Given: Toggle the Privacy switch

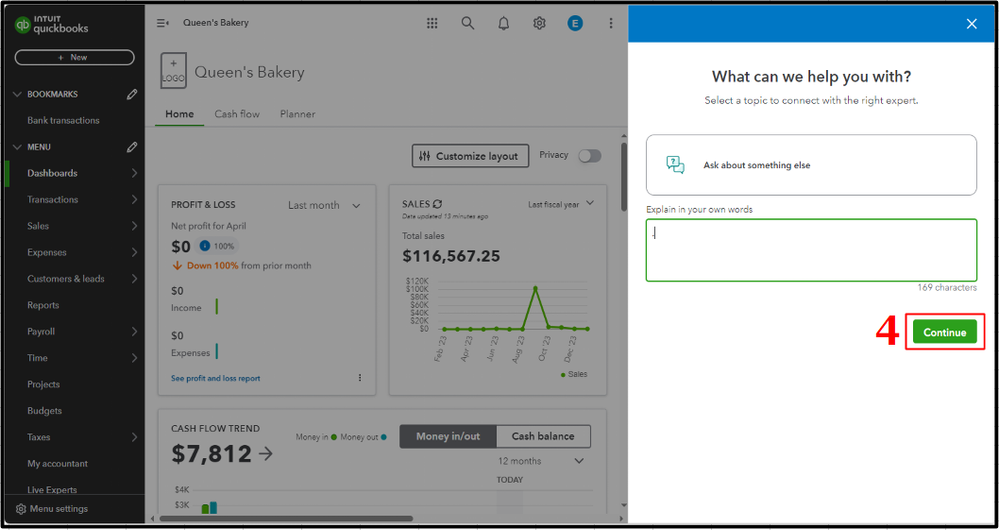Looking at the screenshot, I should pyautogui.click(x=589, y=156).
